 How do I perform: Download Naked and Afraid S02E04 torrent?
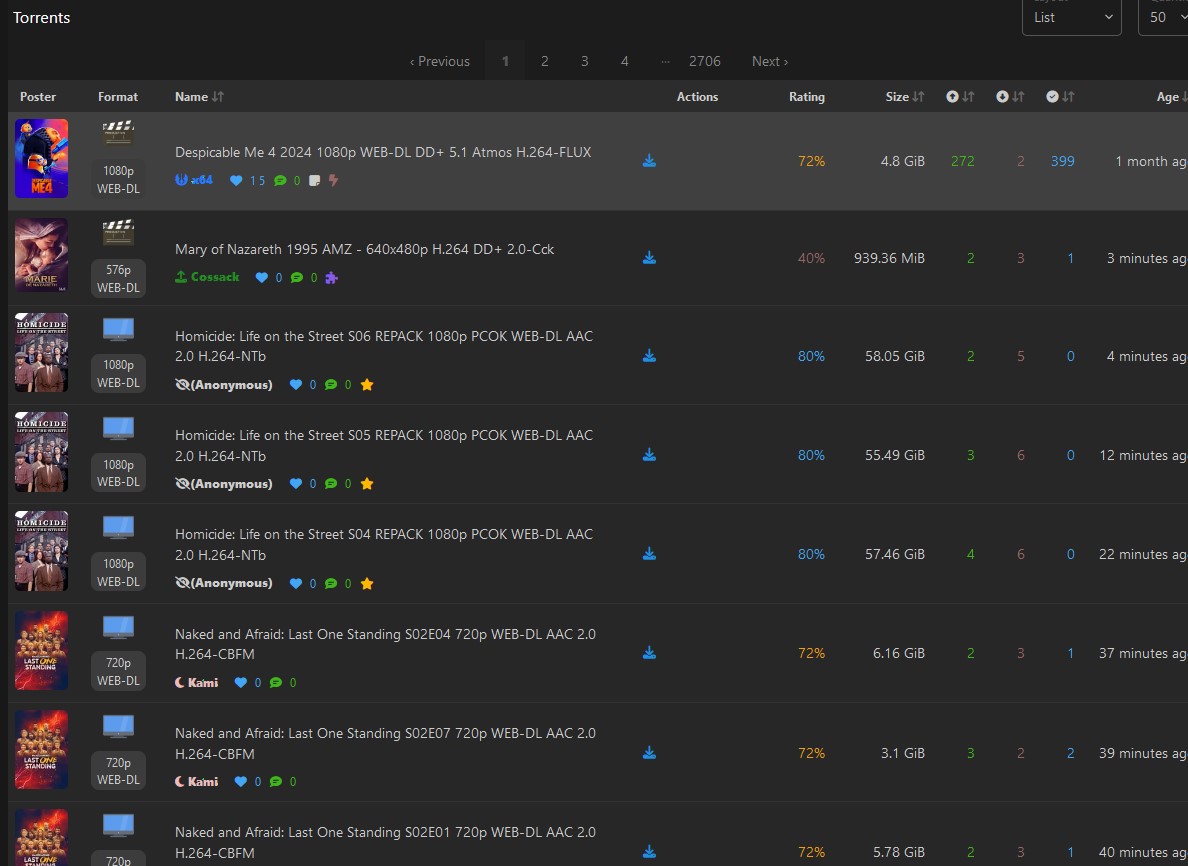click(649, 653)
